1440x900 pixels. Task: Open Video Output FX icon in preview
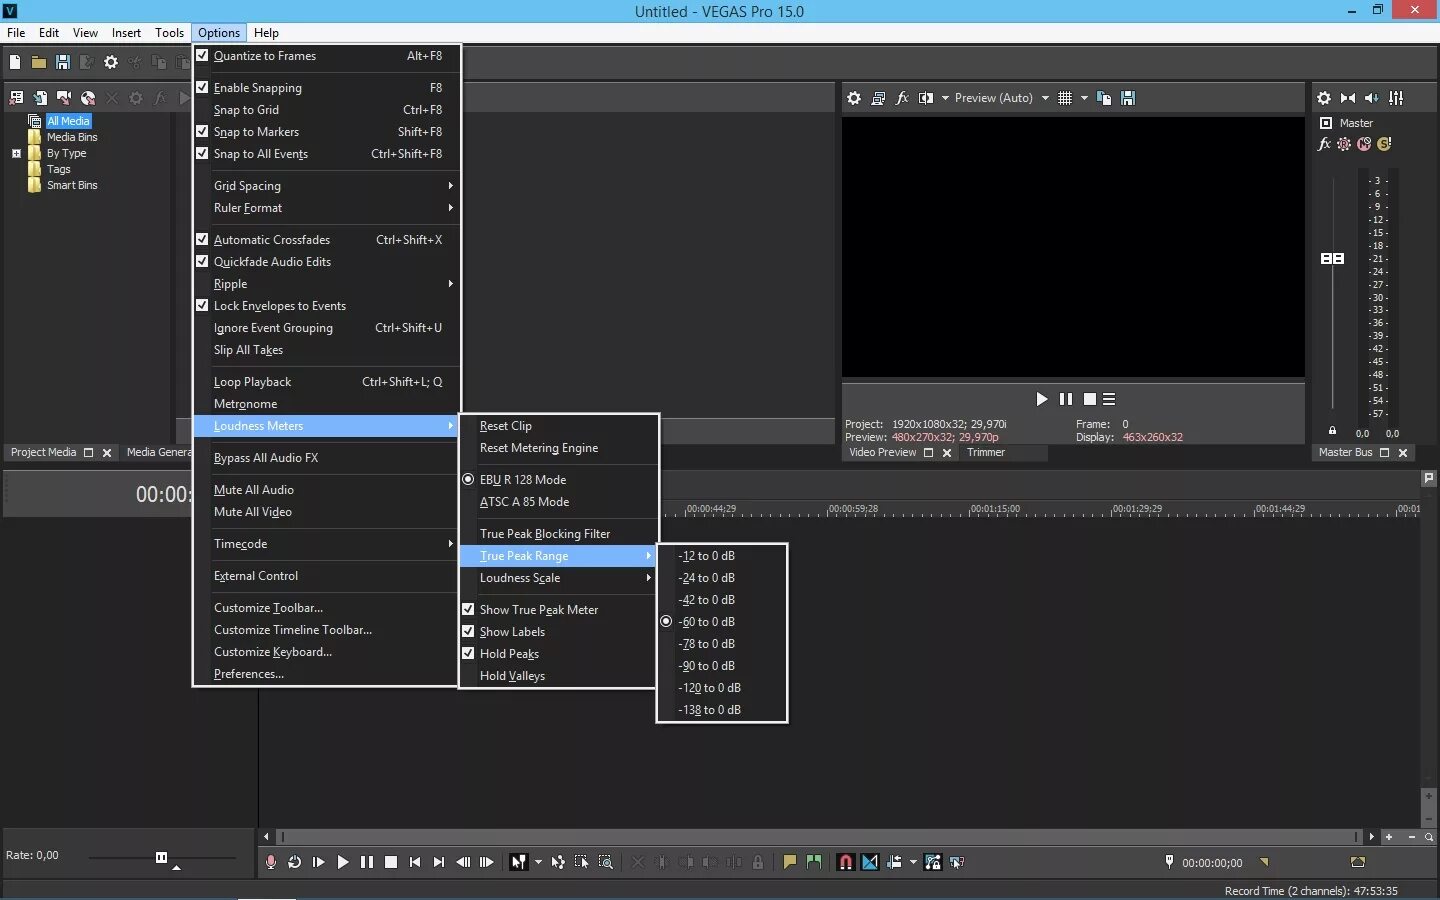click(x=902, y=98)
